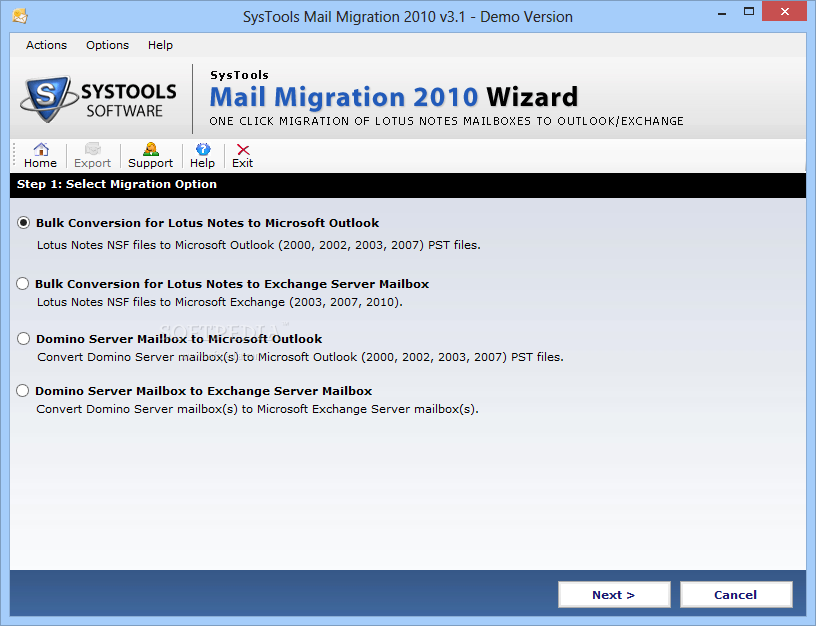Open the Support toolbar icon
Image resolution: width=816 pixels, height=626 pixels.
click(x=150, y=156)
